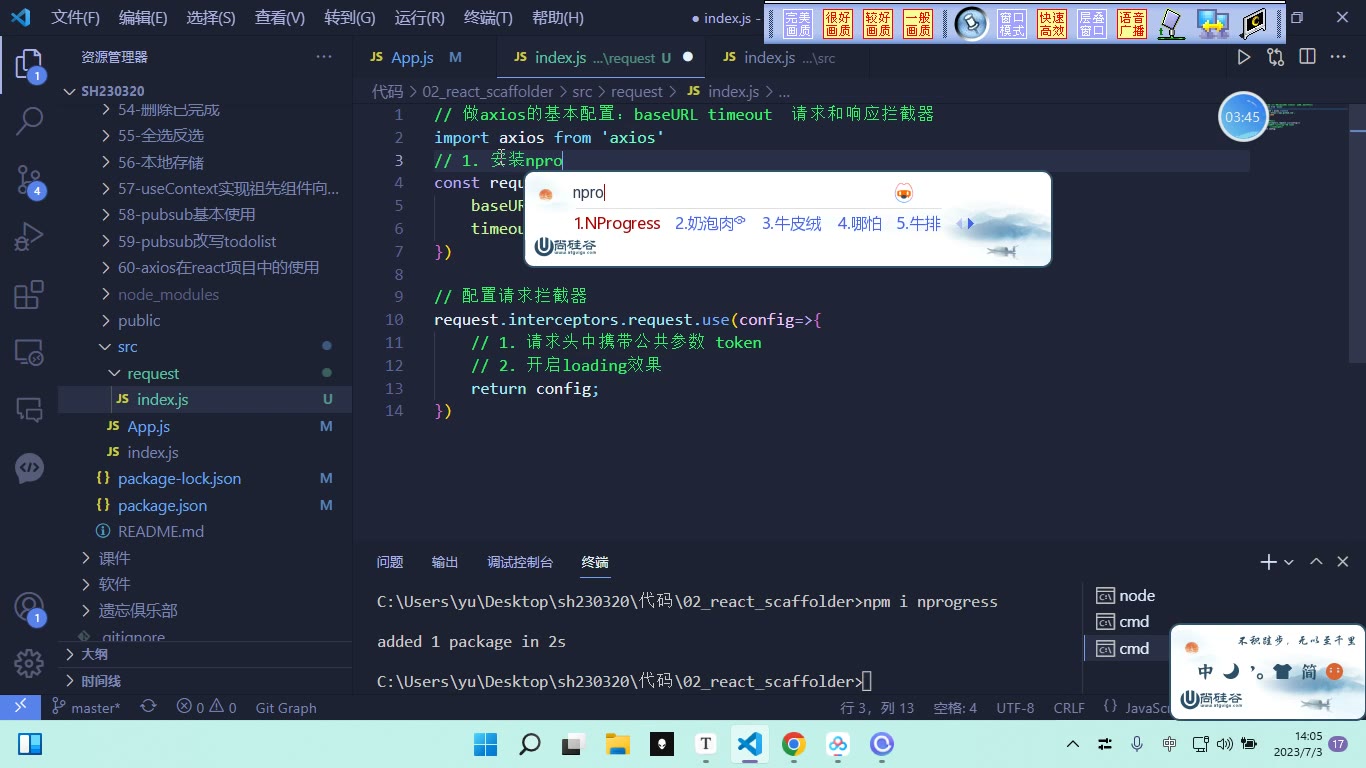Viewport: 1366px width, 768px height.
Task: Open changes with the compare icon
Action: pos(1275,58)
